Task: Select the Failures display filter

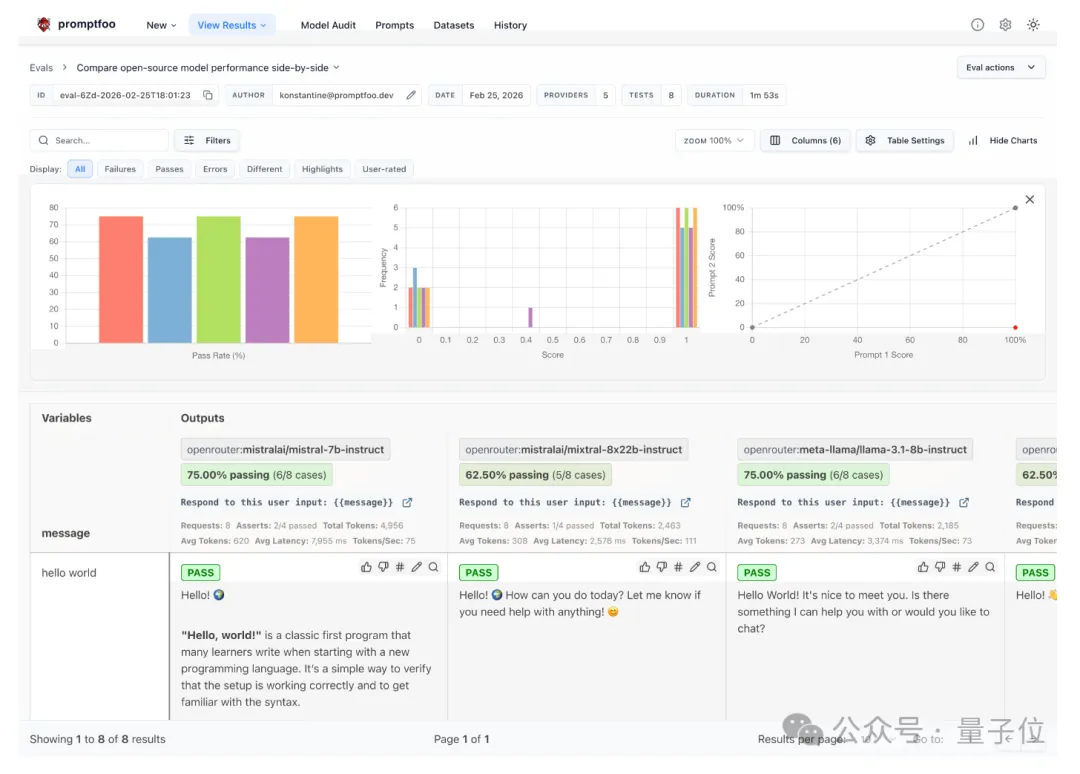Action: [120, 169]
